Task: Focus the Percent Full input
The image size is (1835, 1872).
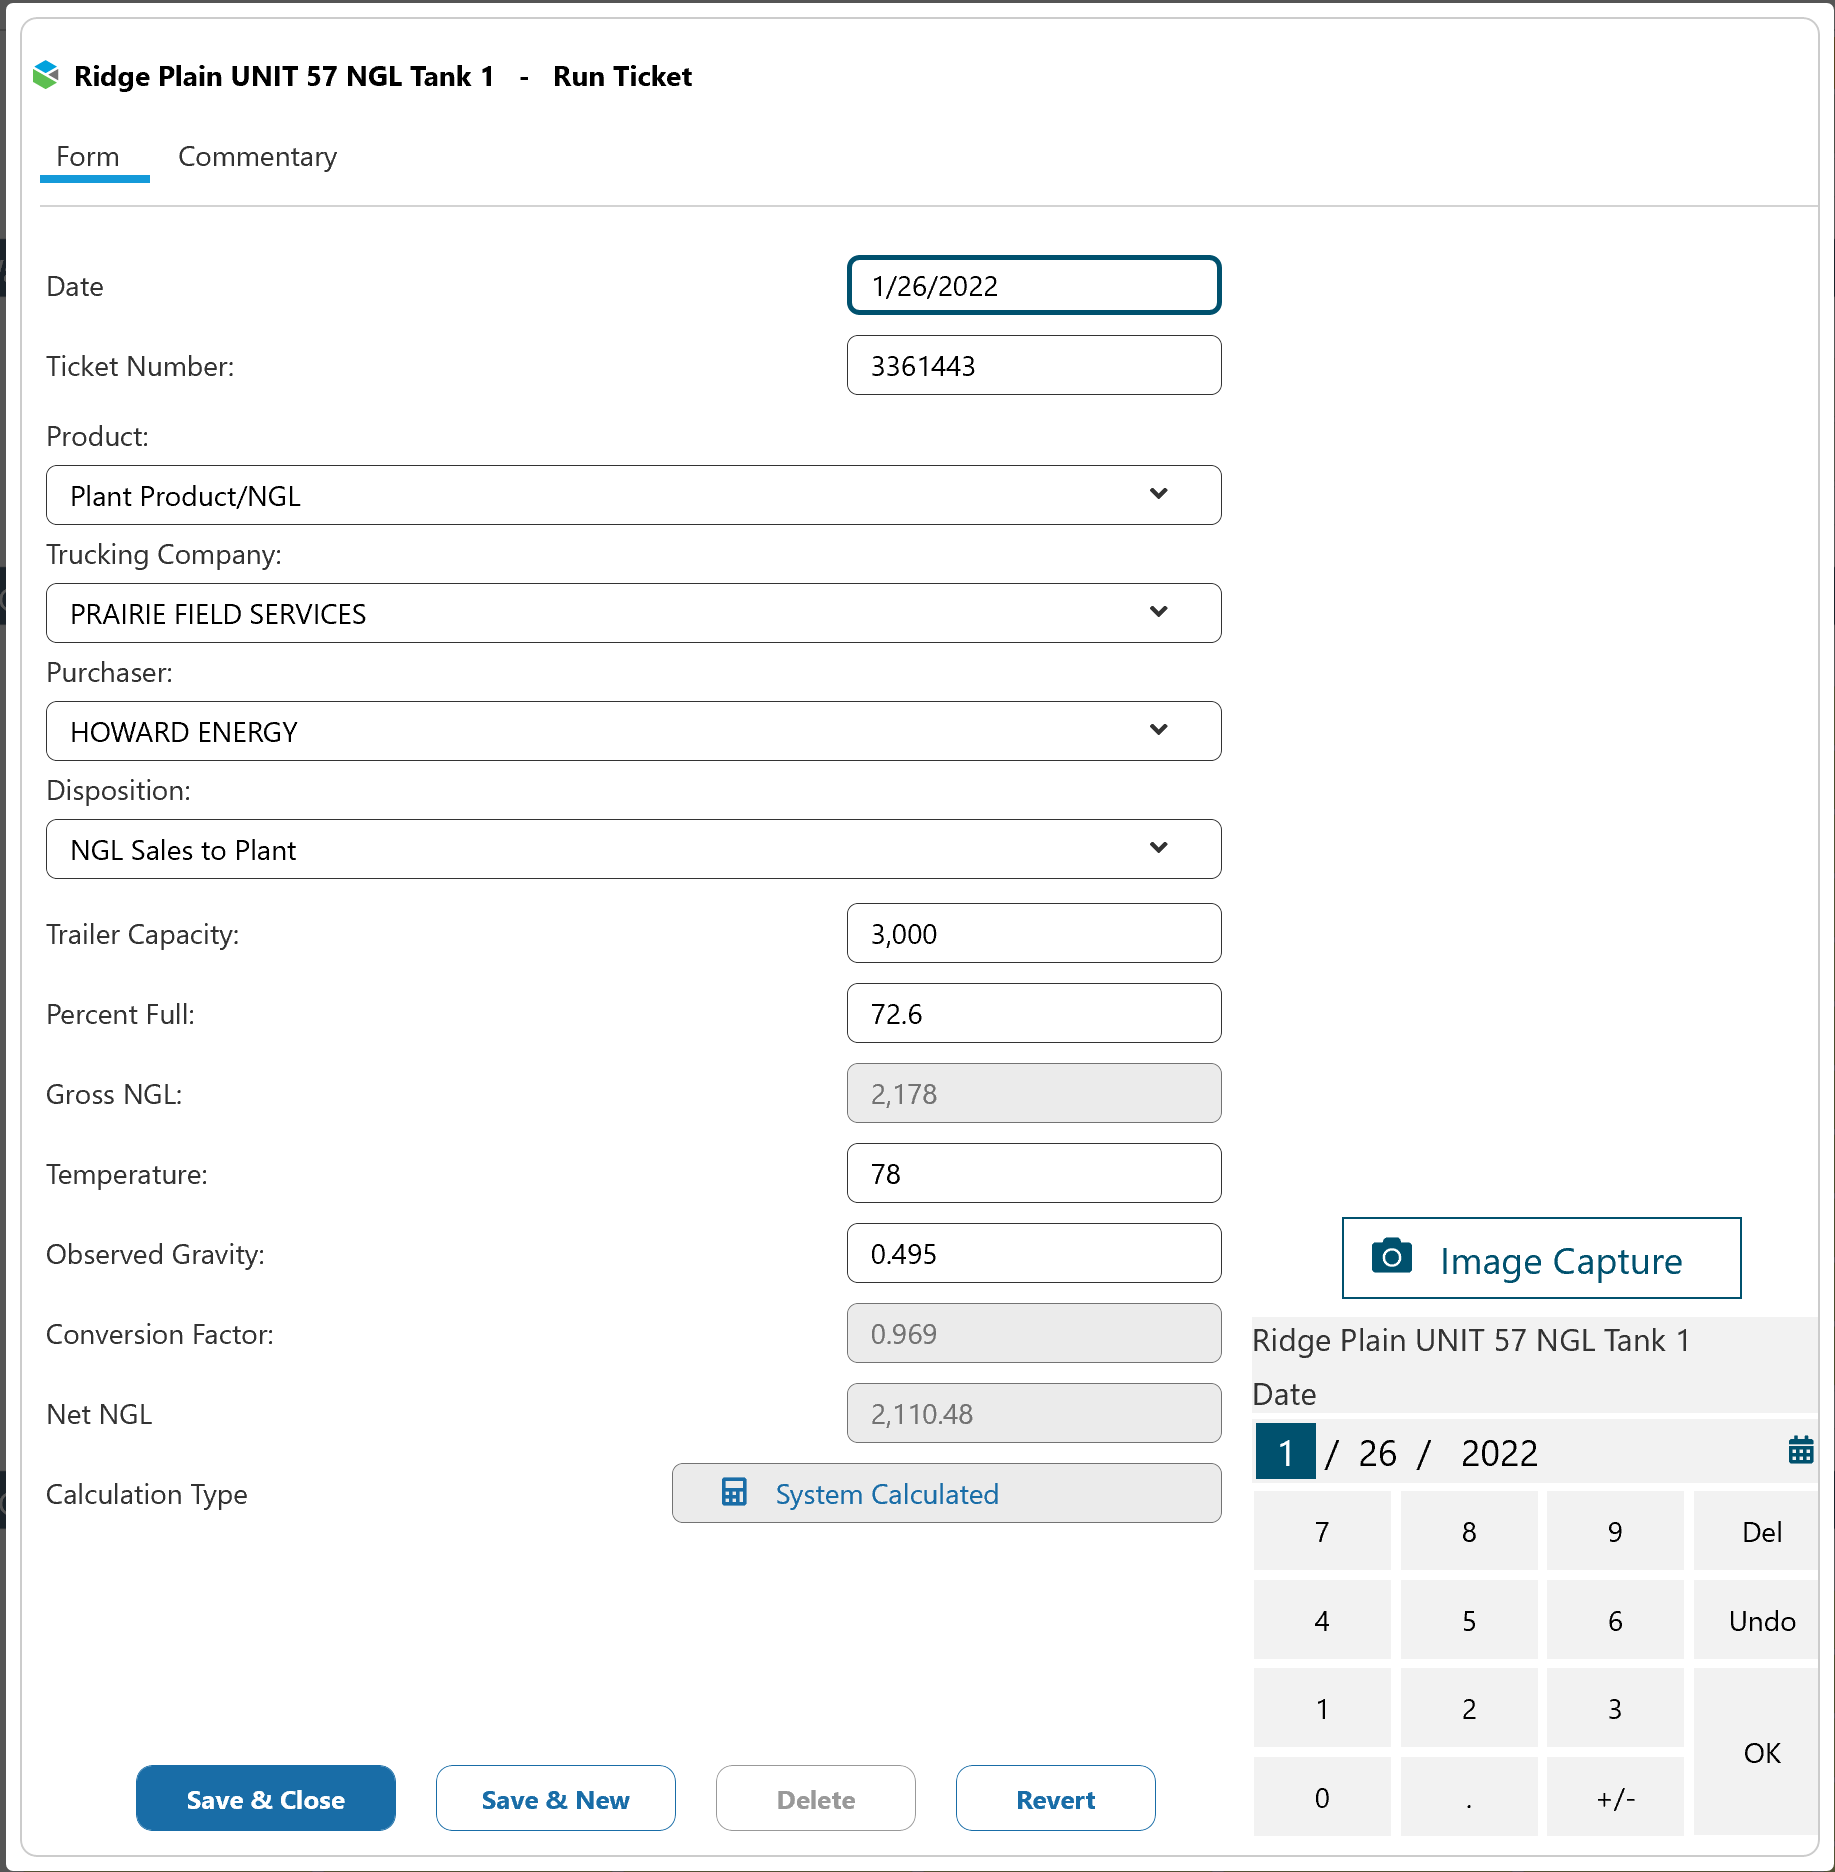Action: click(x=1033, y=1014)
